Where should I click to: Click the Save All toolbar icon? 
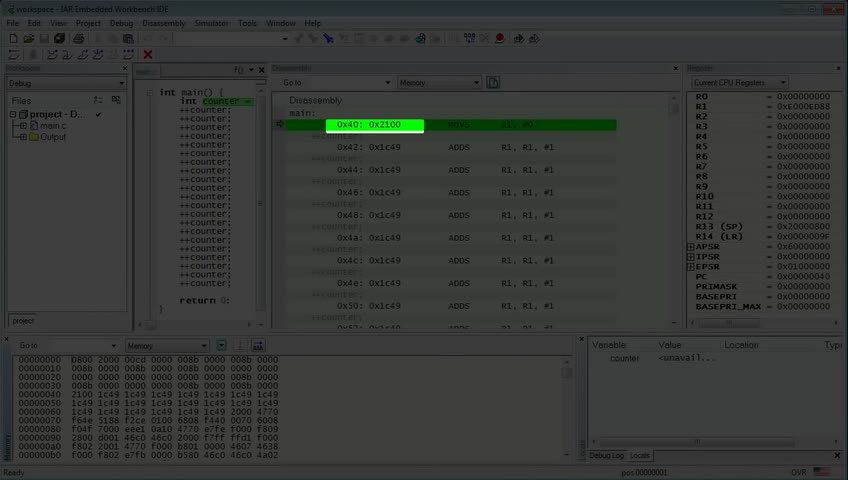59,38
